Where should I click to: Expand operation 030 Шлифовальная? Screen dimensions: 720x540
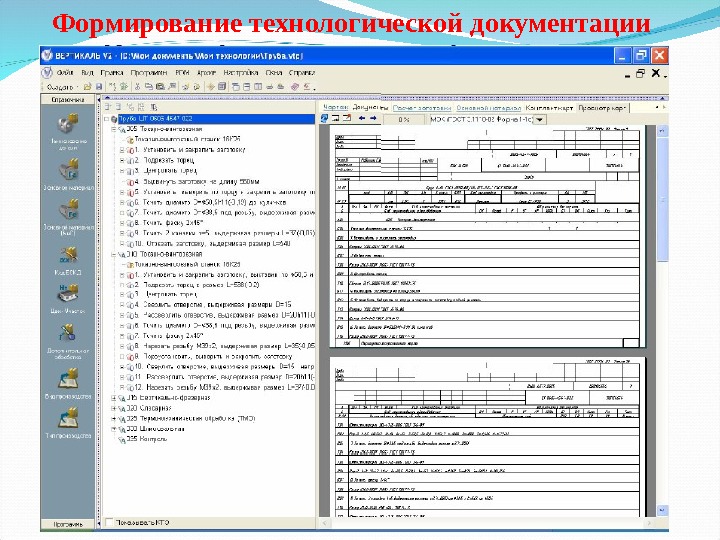114,429
